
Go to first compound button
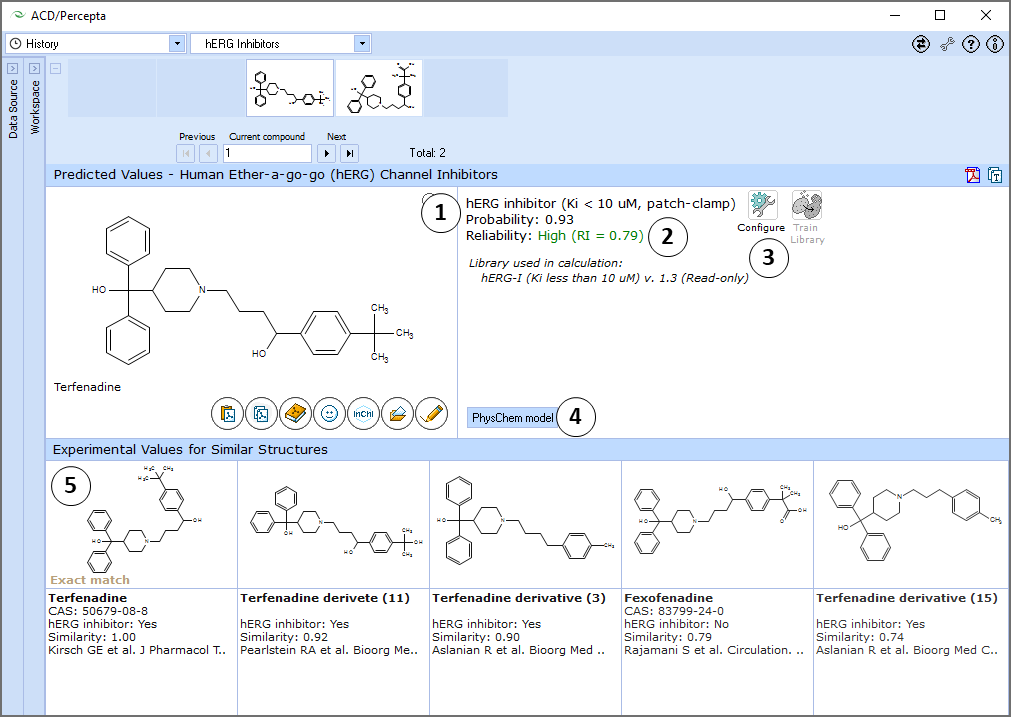click(186, 153)
